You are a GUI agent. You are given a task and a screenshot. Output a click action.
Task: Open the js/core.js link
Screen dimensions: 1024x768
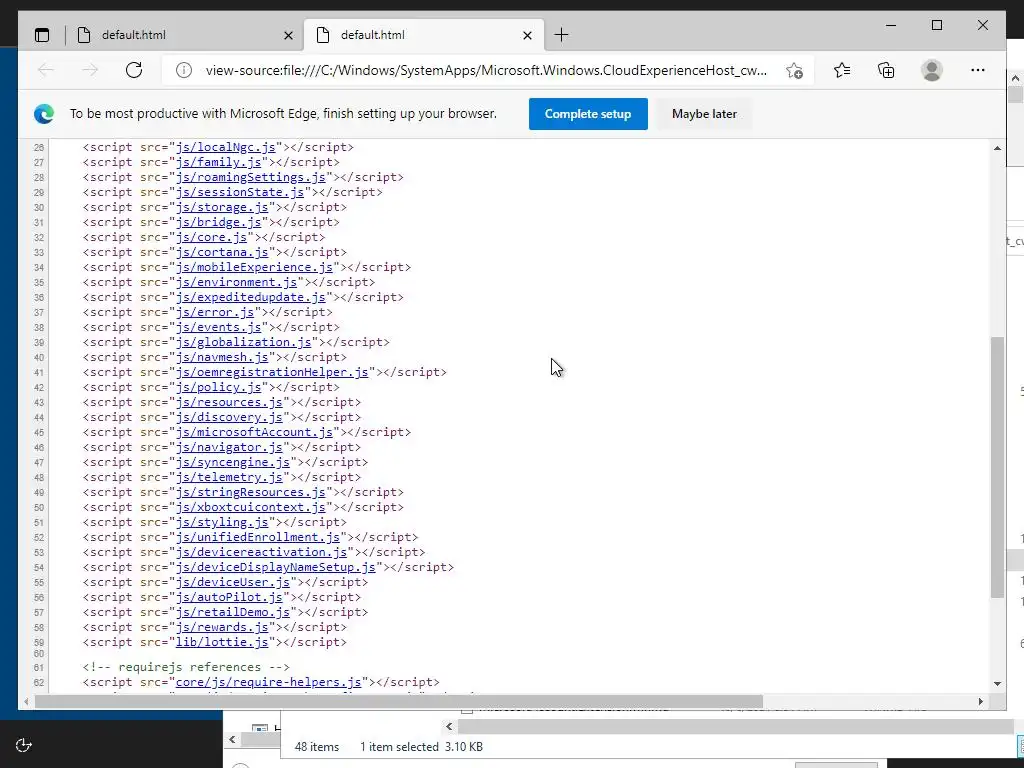[x=211, y=237]
